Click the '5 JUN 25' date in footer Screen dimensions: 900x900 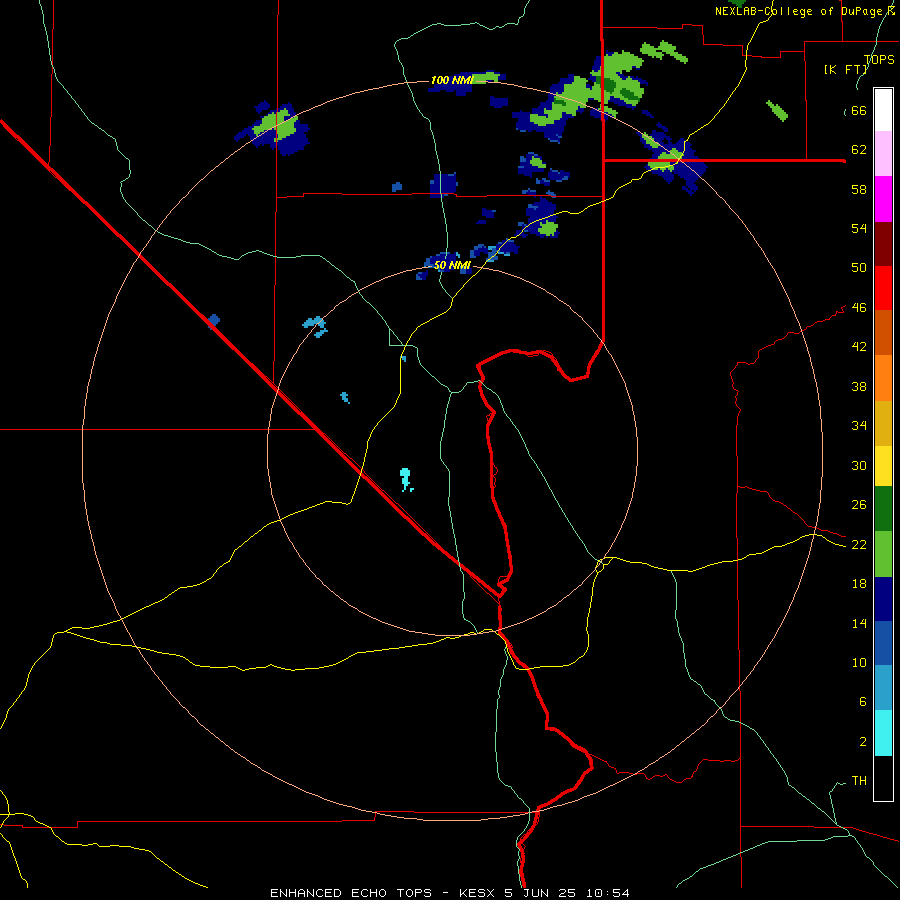pos(542,893)
